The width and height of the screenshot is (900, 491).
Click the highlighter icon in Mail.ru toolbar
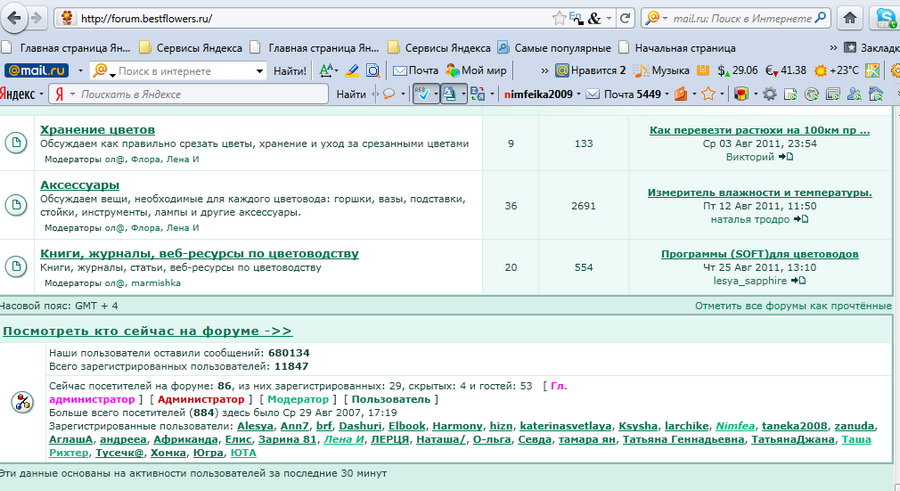coord(351,70)
